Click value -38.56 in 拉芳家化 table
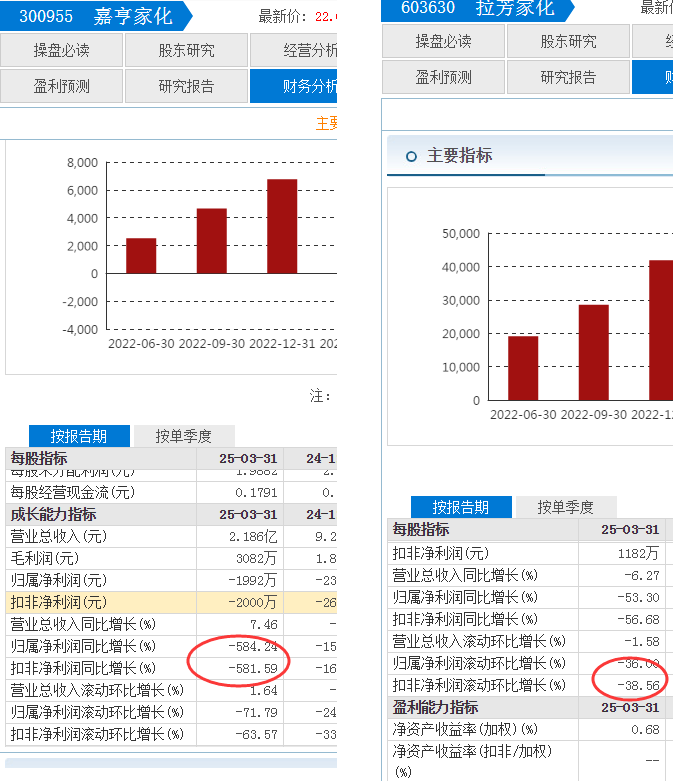Screen dimensions: 674x781 tap(638, 686)
